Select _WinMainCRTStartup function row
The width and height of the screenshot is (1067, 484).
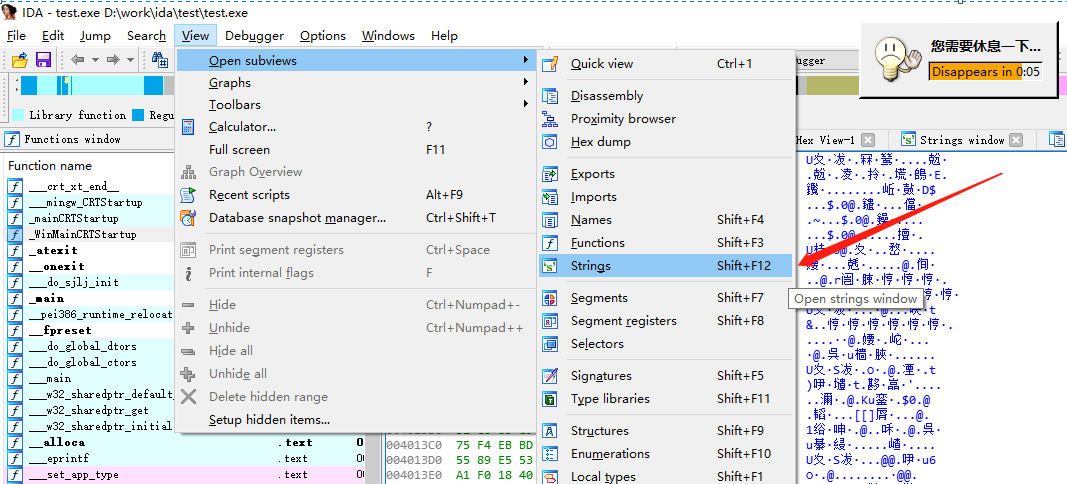point(88,234)
